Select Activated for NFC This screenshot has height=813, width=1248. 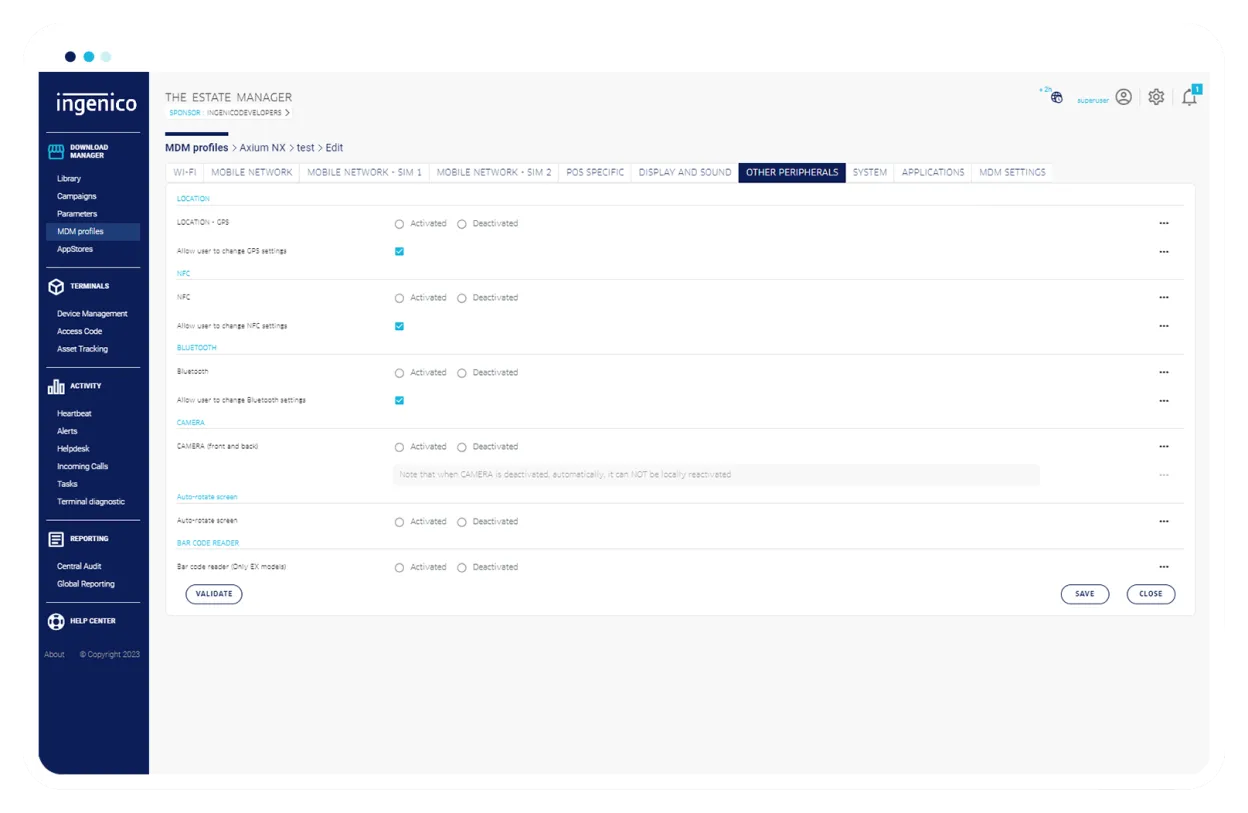(399, 298)
